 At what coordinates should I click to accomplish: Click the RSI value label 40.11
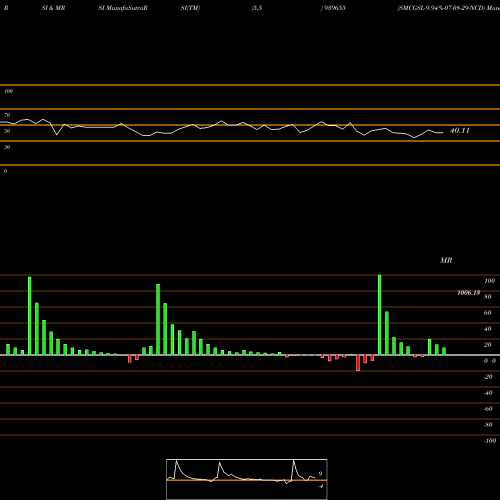pos(460,131)
